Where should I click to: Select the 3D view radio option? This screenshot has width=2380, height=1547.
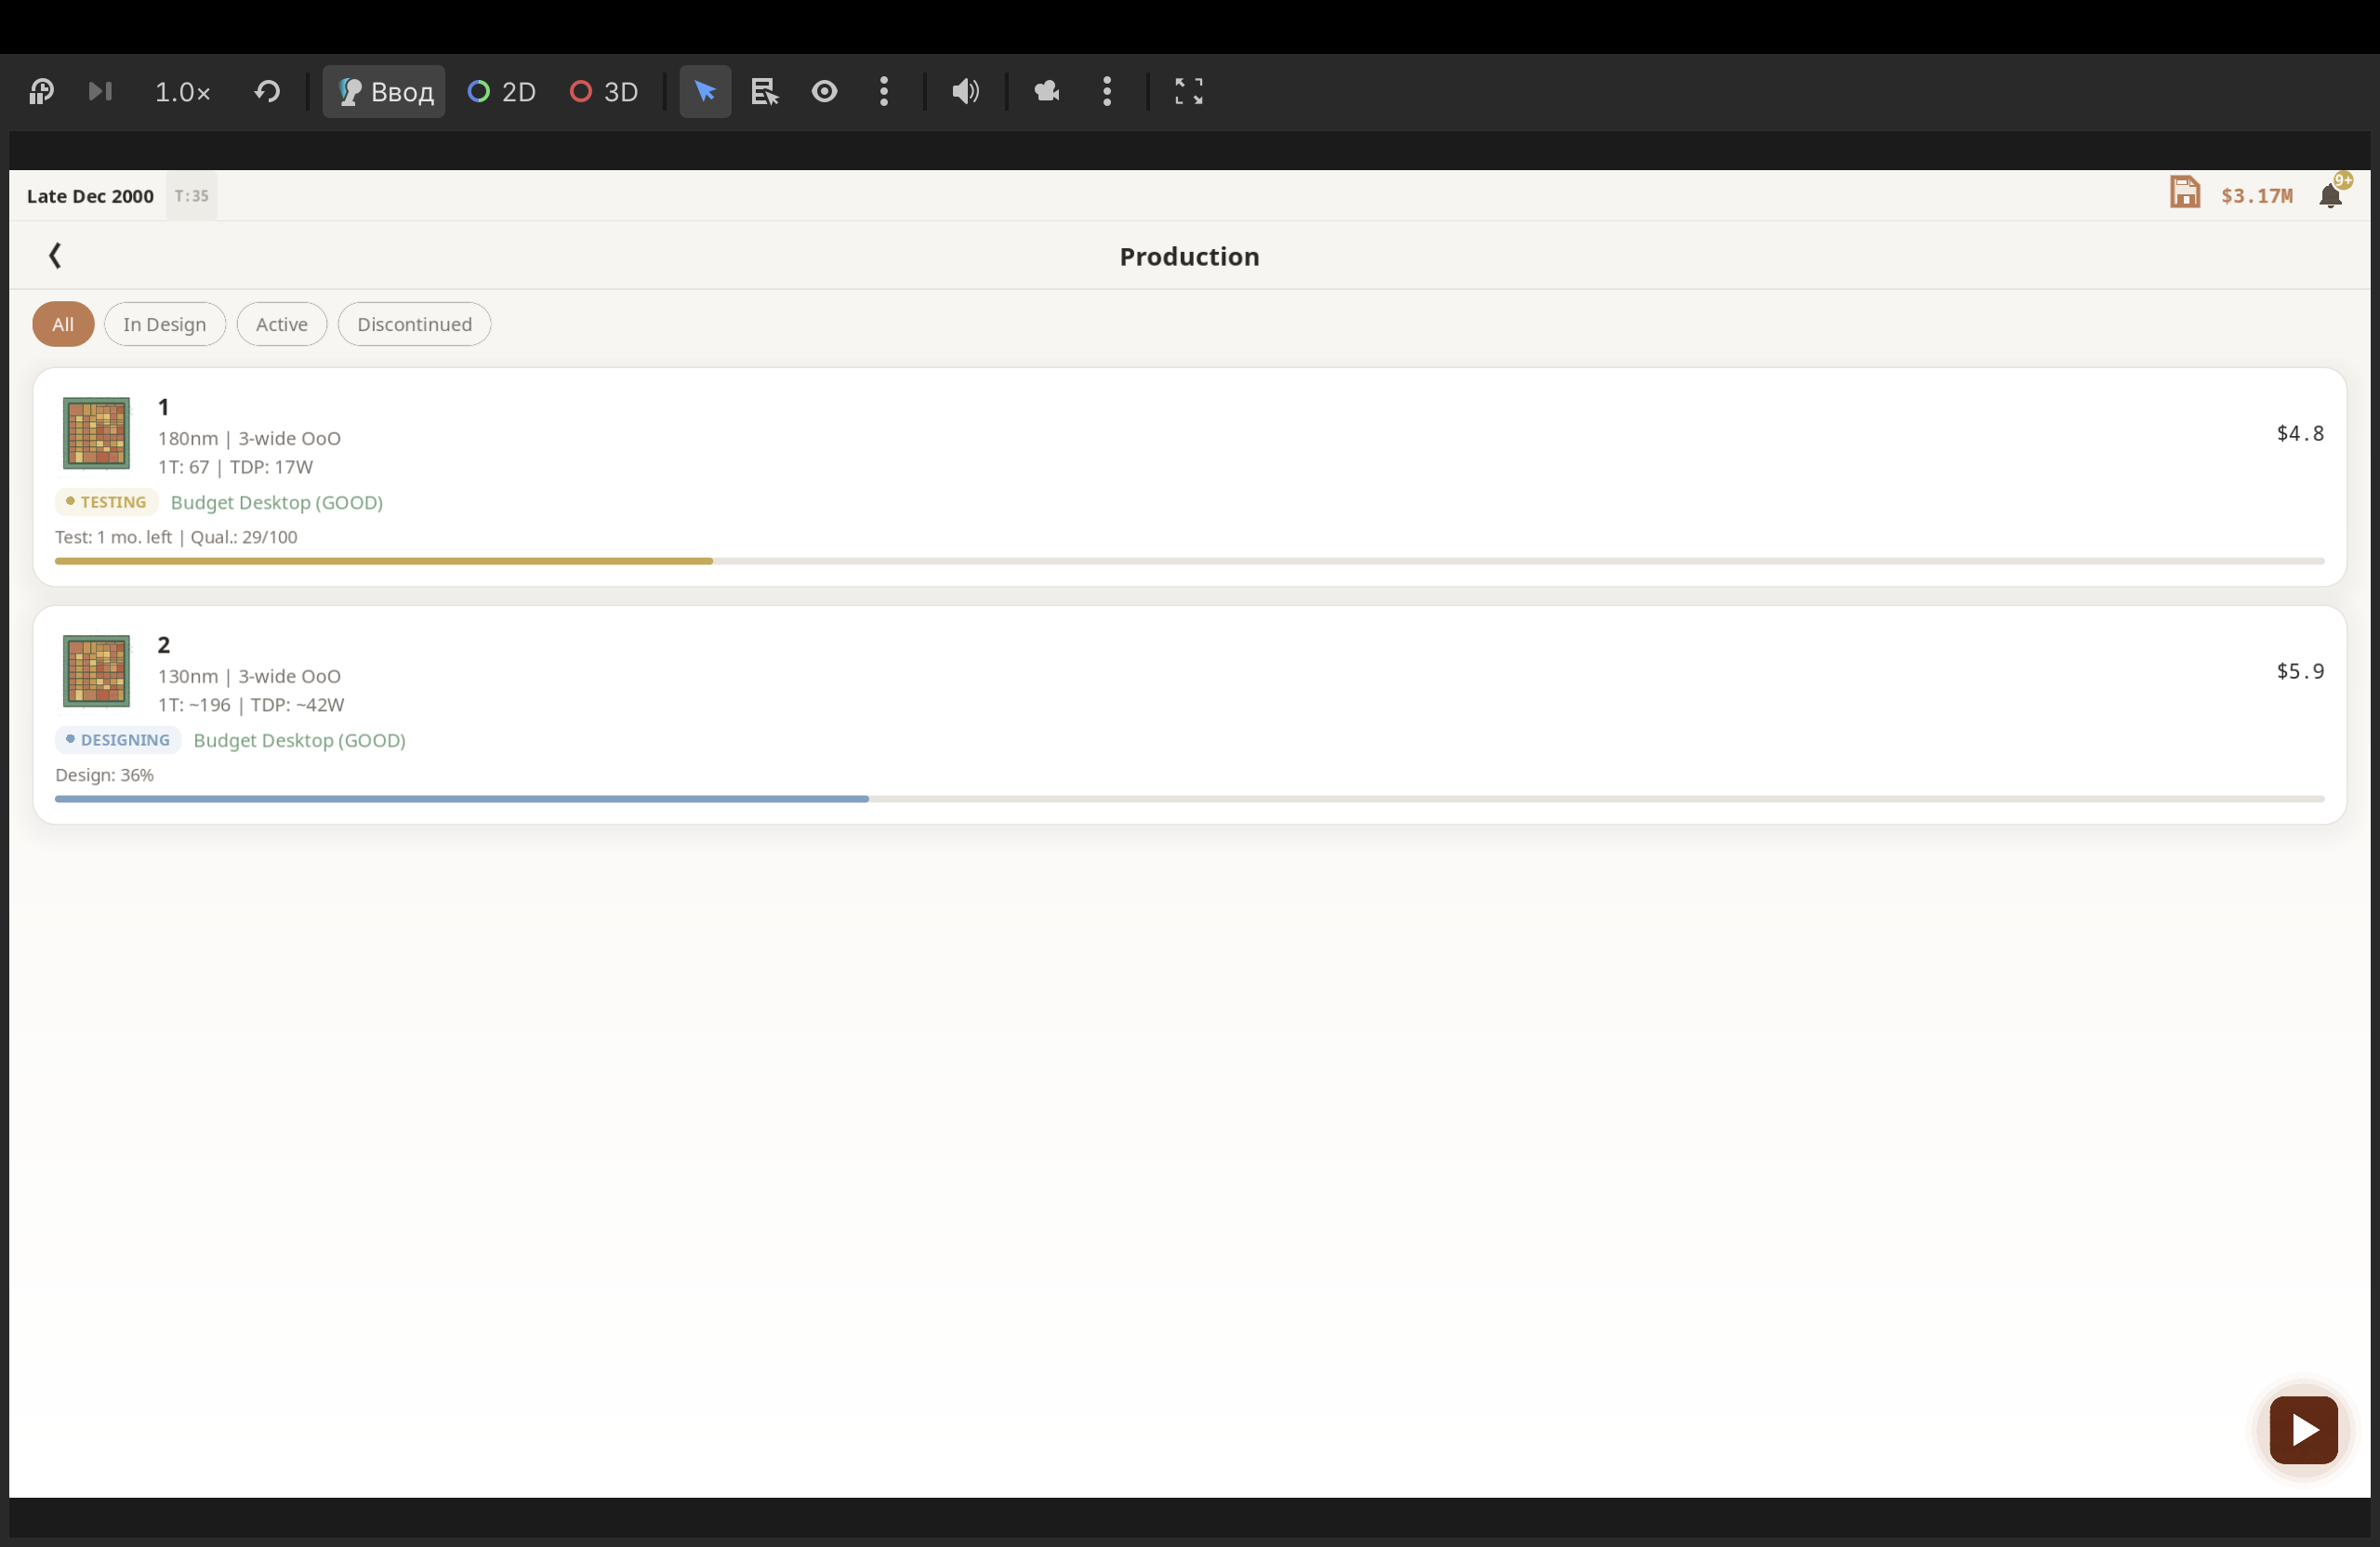604,92
